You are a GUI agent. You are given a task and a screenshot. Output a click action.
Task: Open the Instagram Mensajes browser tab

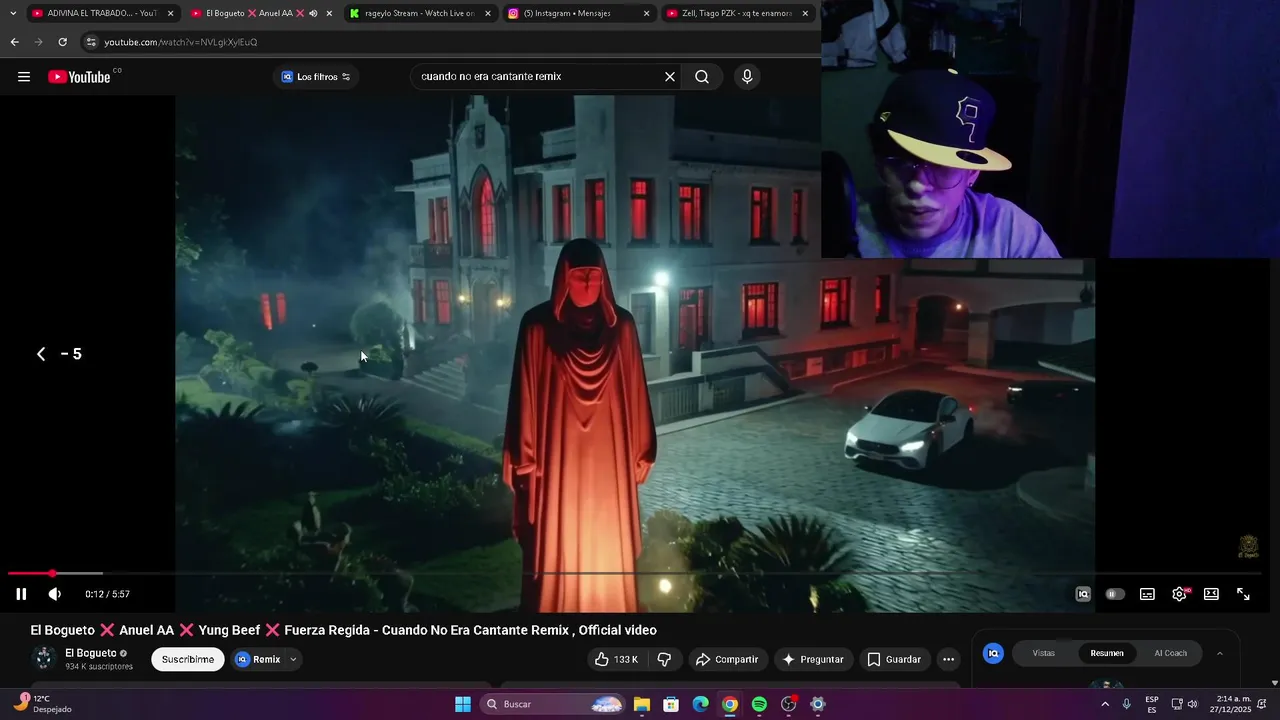tap(571, 13)
